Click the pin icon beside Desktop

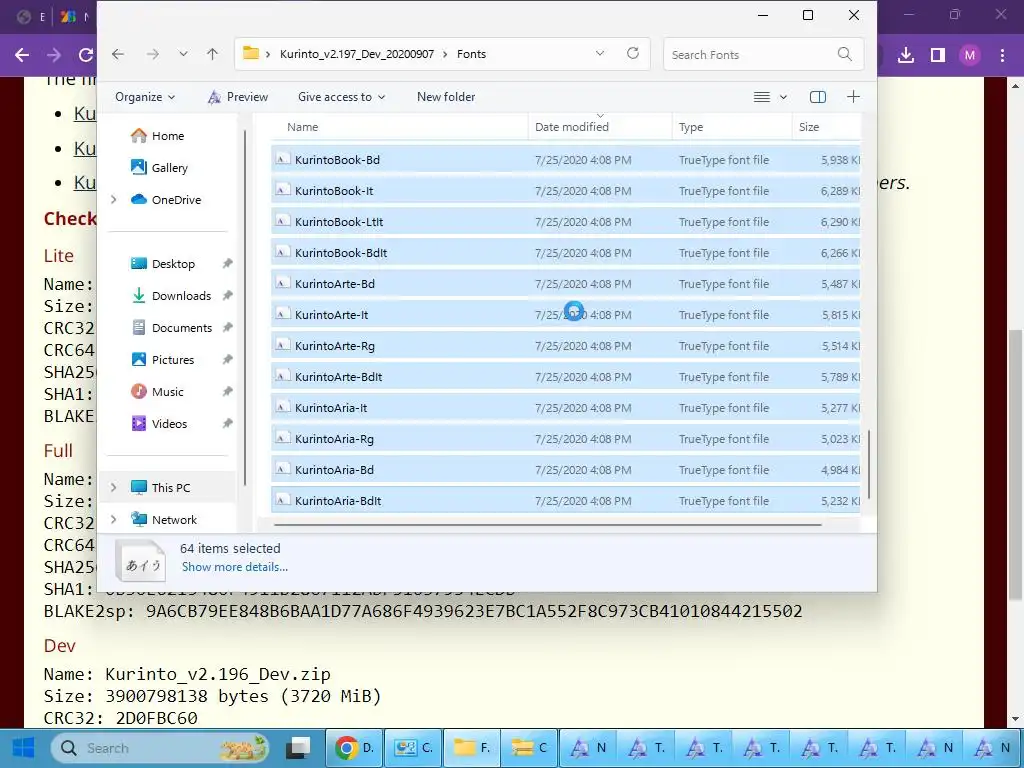click(227, 263)
